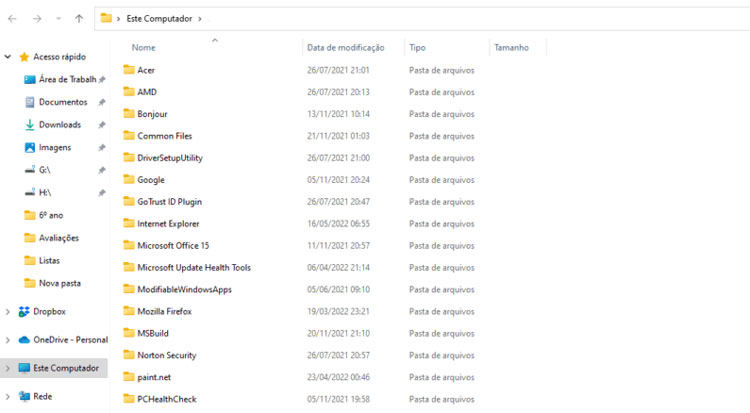The height and width of the screenshot is (413, 750).
Task: Select the Imagens icon in quick access
Action: click(x=30, y=147)
